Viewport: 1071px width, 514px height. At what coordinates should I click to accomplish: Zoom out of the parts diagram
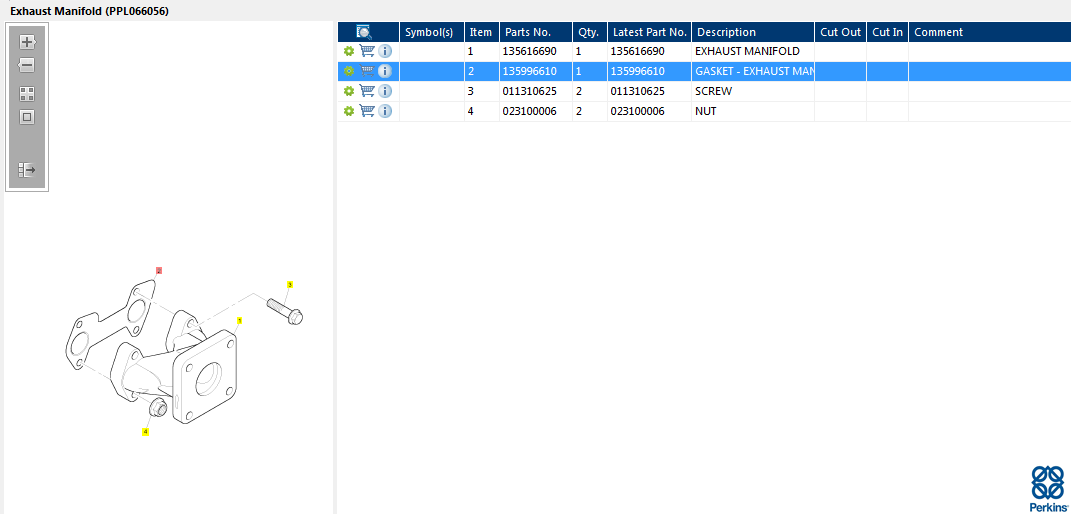(27, 66)
